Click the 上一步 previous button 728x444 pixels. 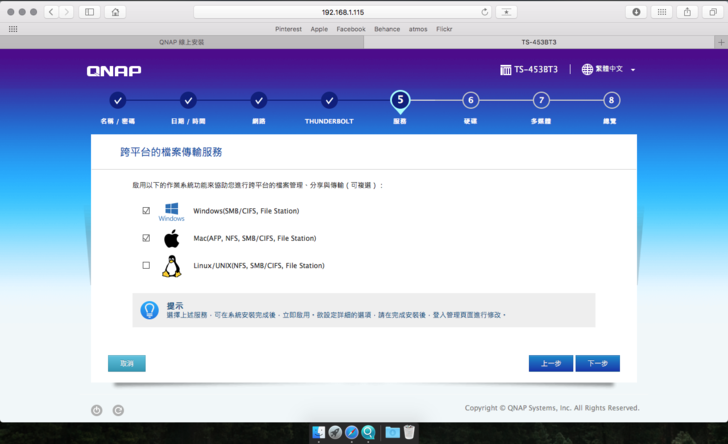(x=551, y=363)
